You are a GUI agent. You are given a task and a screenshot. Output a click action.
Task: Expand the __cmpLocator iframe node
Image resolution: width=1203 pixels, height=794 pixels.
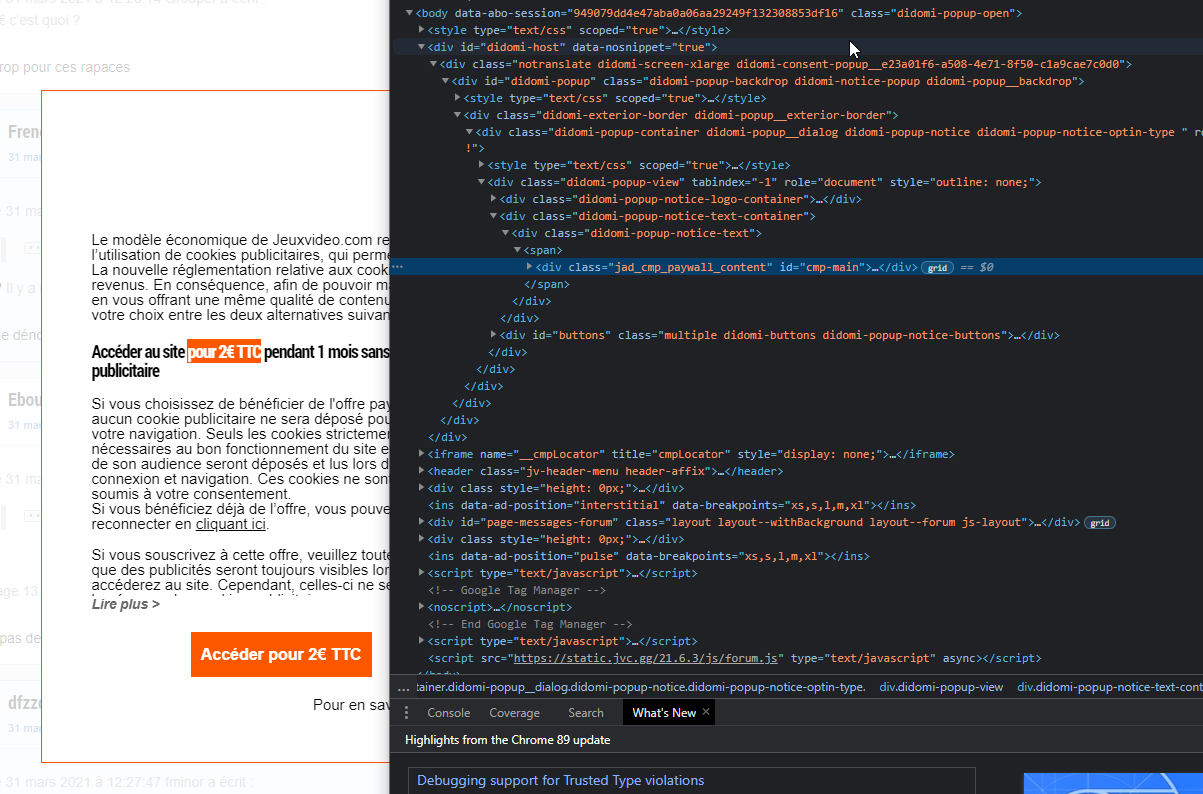422,454
